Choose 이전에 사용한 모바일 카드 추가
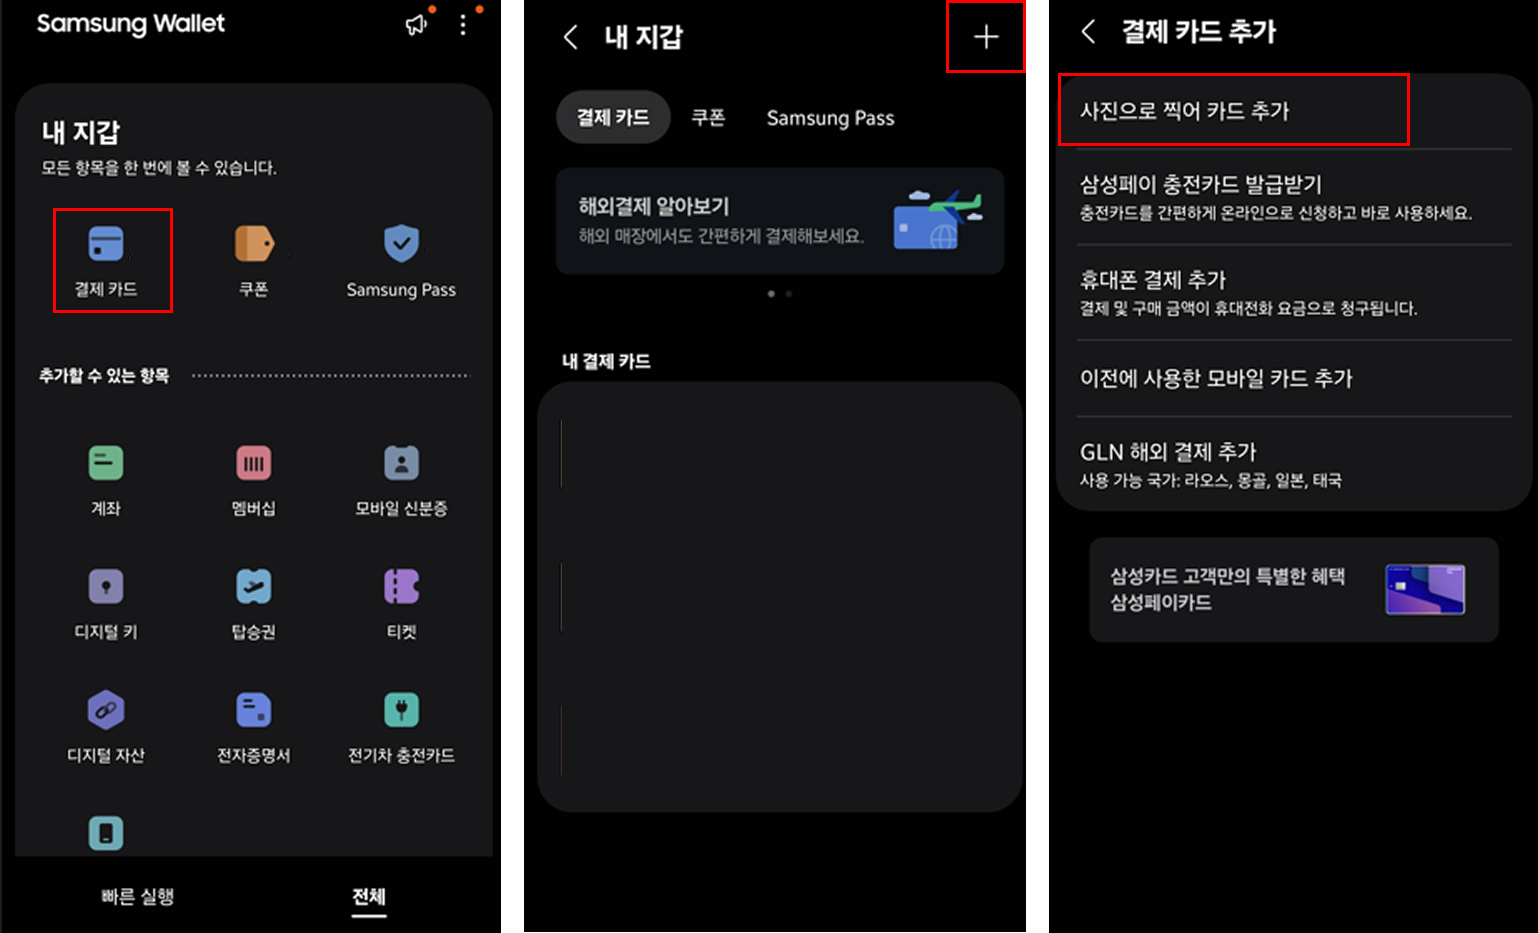The image size is (1538, 933). click(1293, 378)
